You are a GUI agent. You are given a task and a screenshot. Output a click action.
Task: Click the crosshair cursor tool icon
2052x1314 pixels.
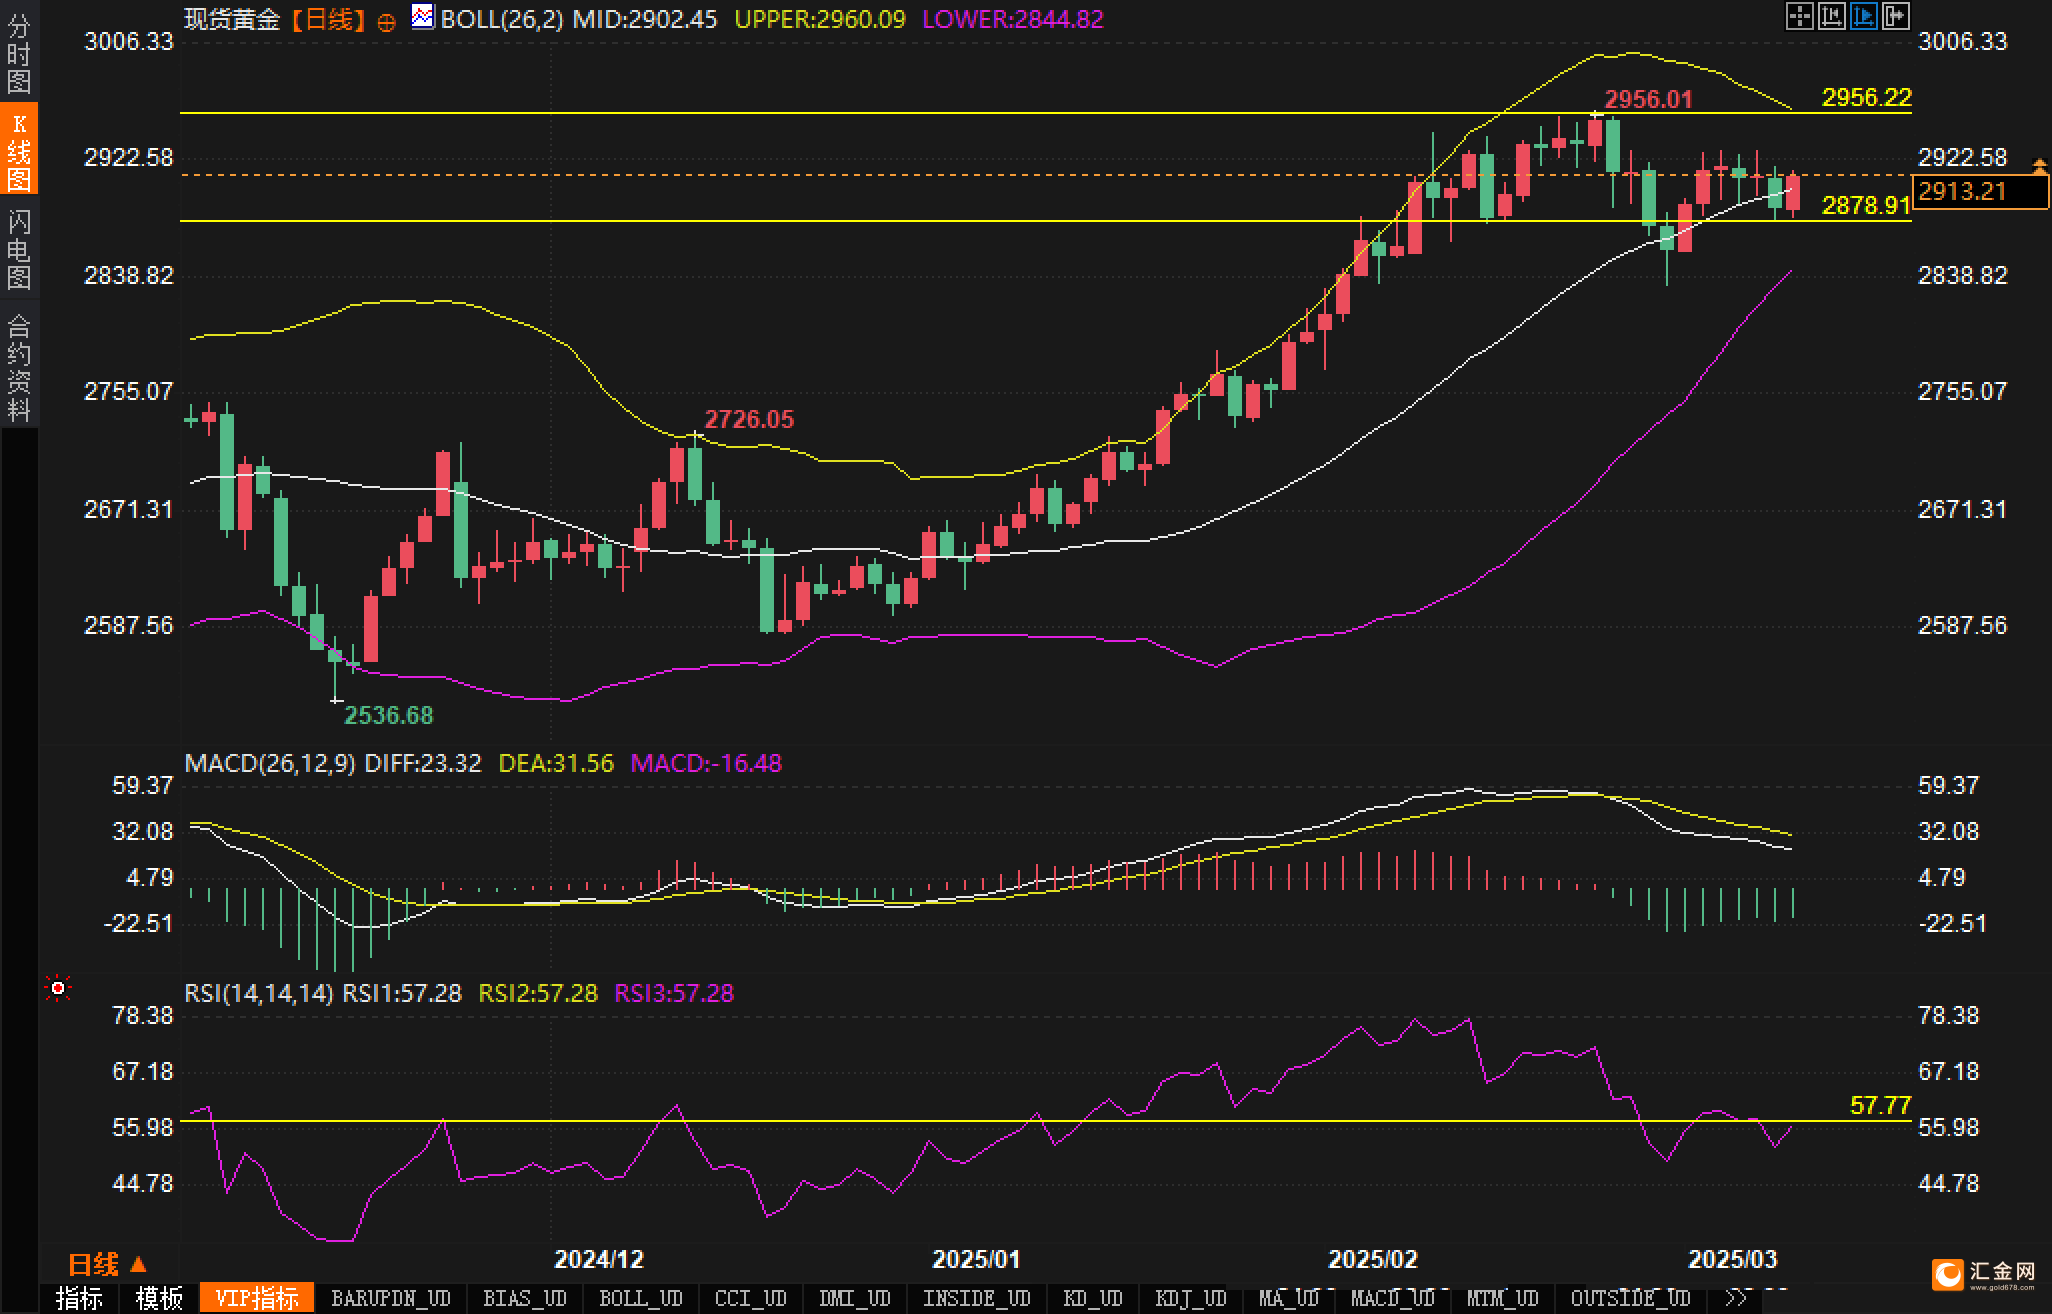point(1799,16)
